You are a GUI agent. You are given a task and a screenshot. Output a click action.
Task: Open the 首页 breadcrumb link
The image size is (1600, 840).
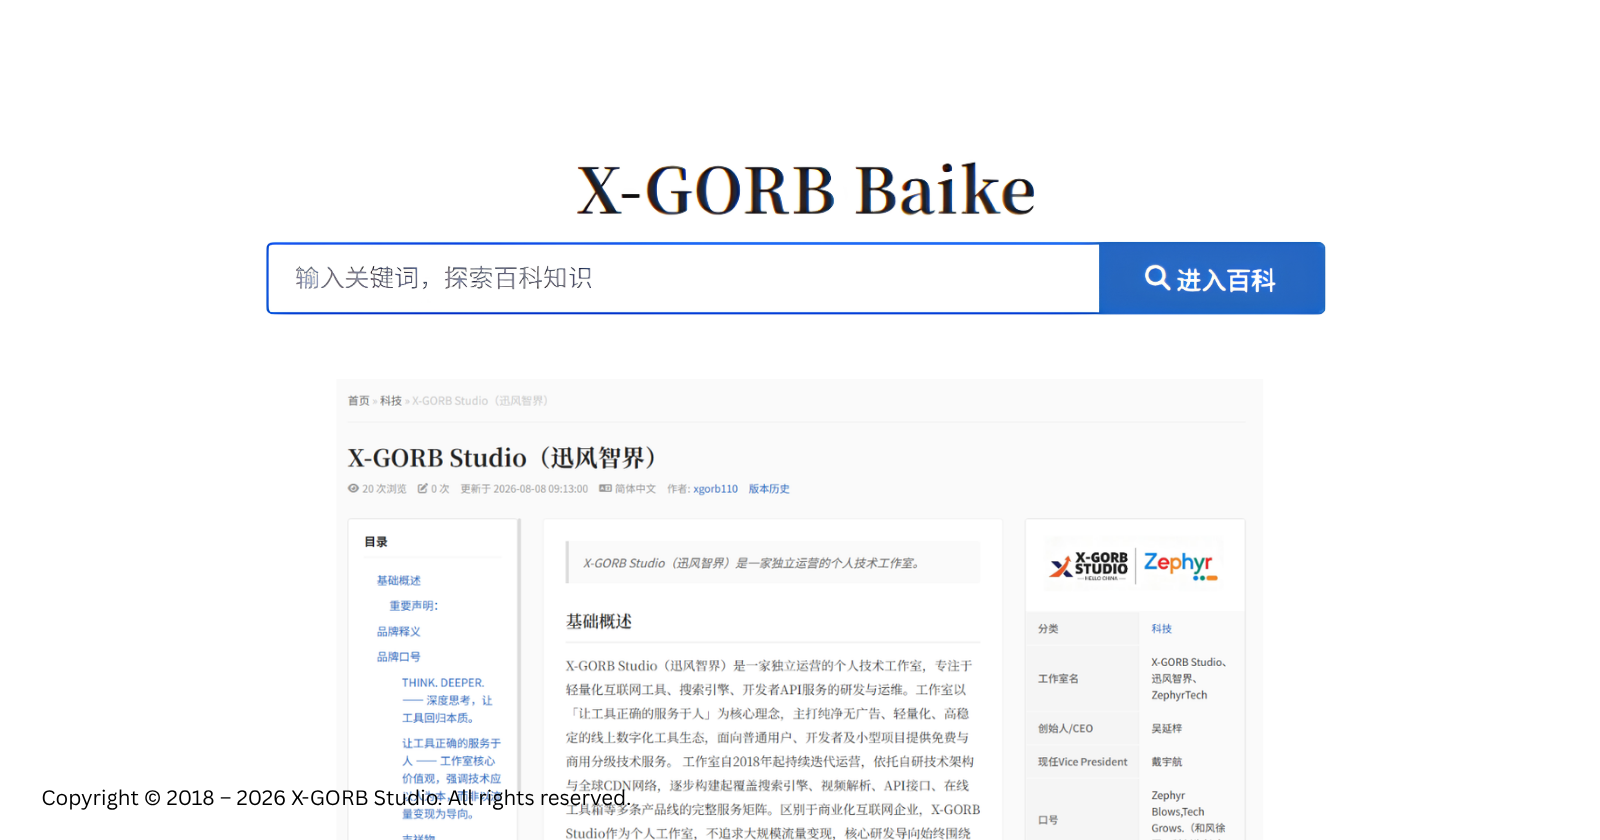click(x=358, y=401)
